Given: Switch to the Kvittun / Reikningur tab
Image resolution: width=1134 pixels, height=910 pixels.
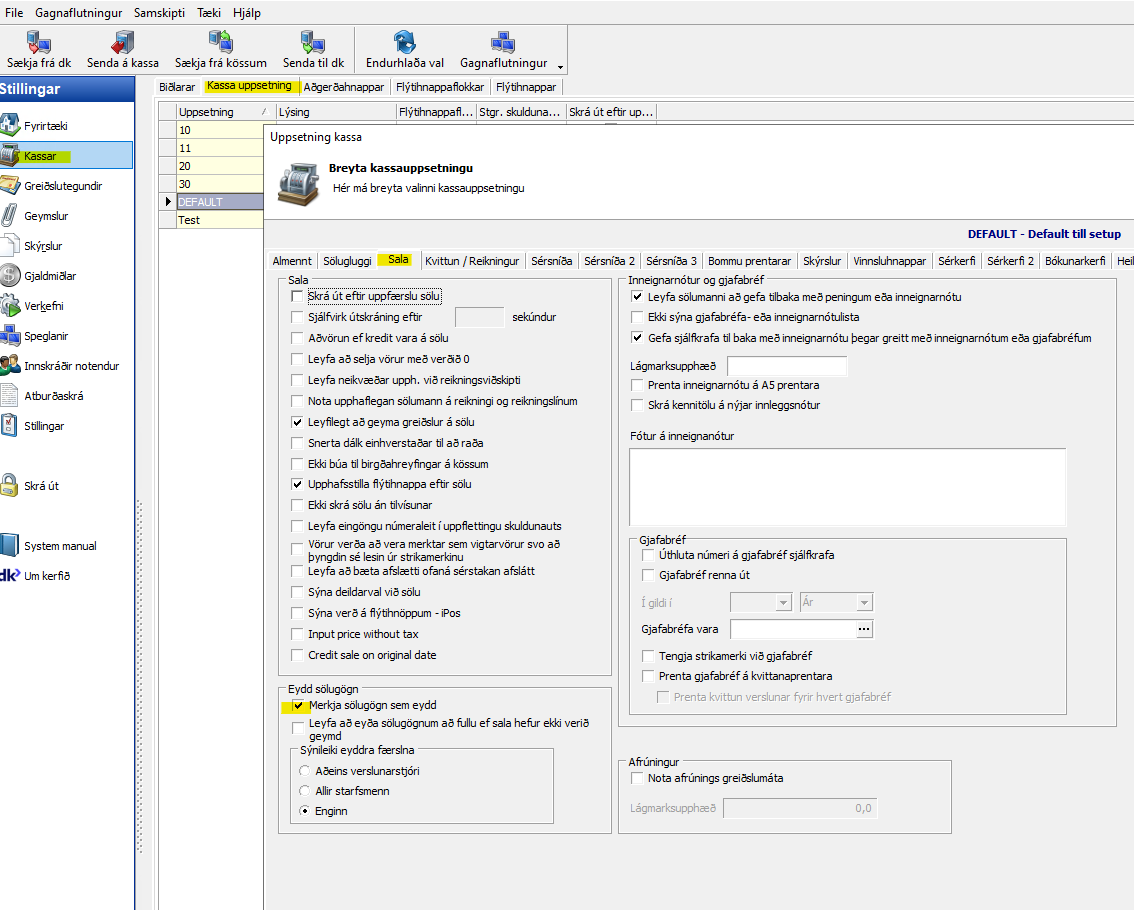Looking at the screenshot, I should click(x=472, y=261).
